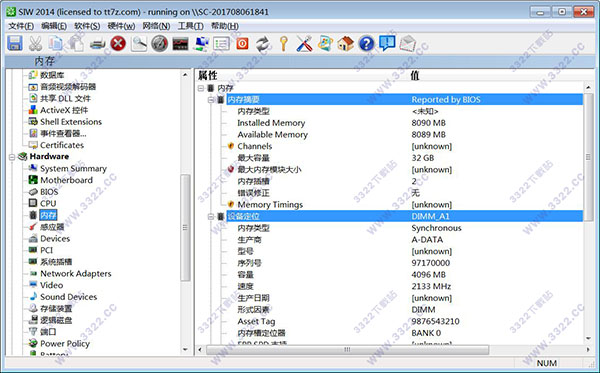
Task: Click the left tree vertical scrollbar thumb
Action: tap(185, 228)
